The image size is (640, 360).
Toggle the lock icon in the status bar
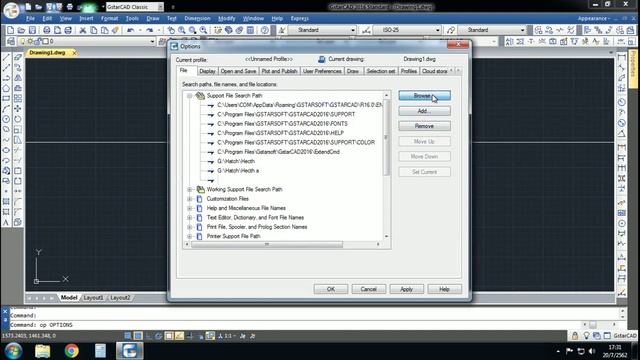pyautogui.click(x=575, y=336)
